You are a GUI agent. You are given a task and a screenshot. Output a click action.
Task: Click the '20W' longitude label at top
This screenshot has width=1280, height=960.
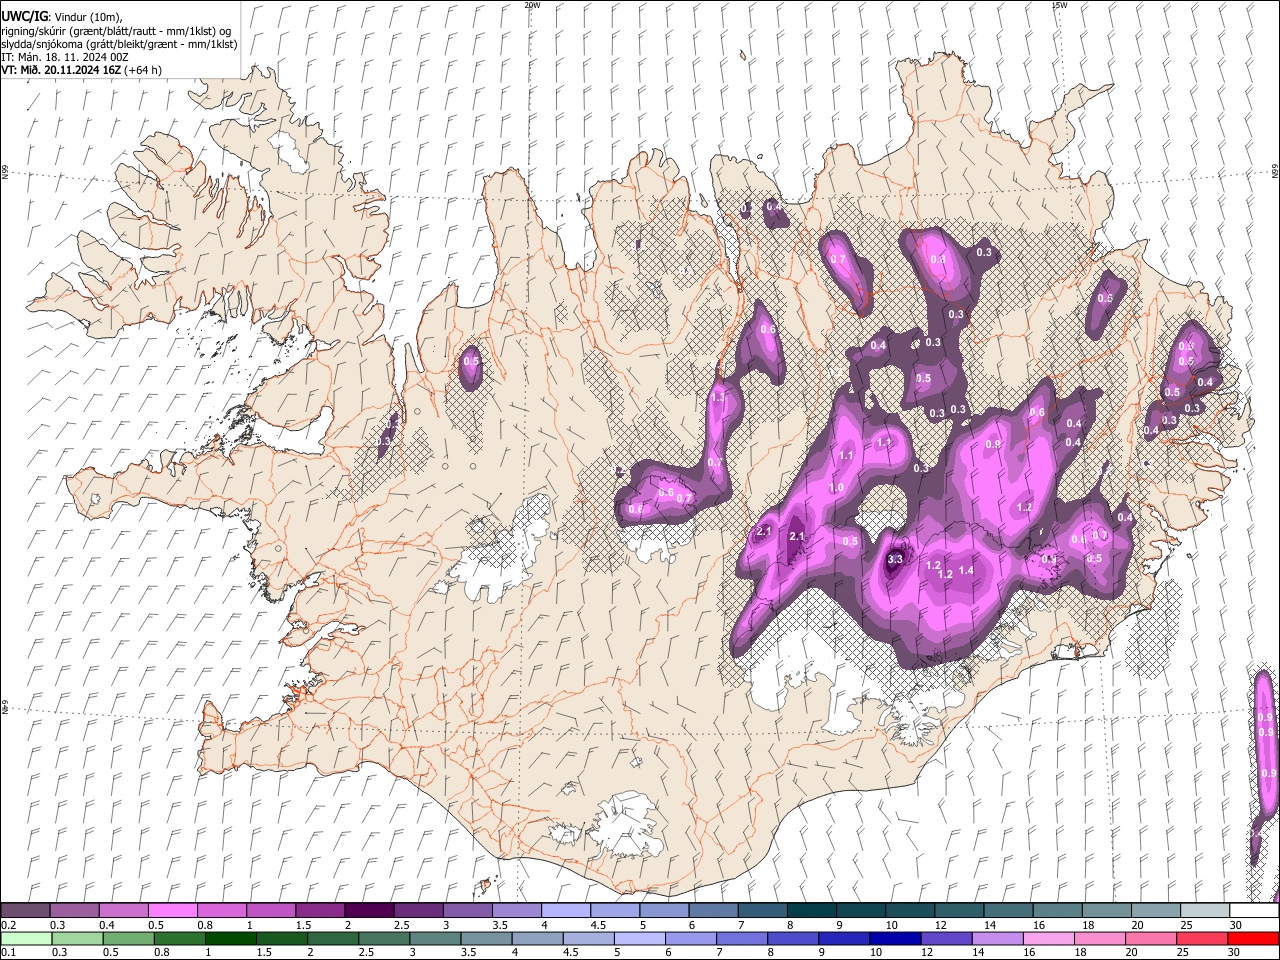tap(532, 5)
